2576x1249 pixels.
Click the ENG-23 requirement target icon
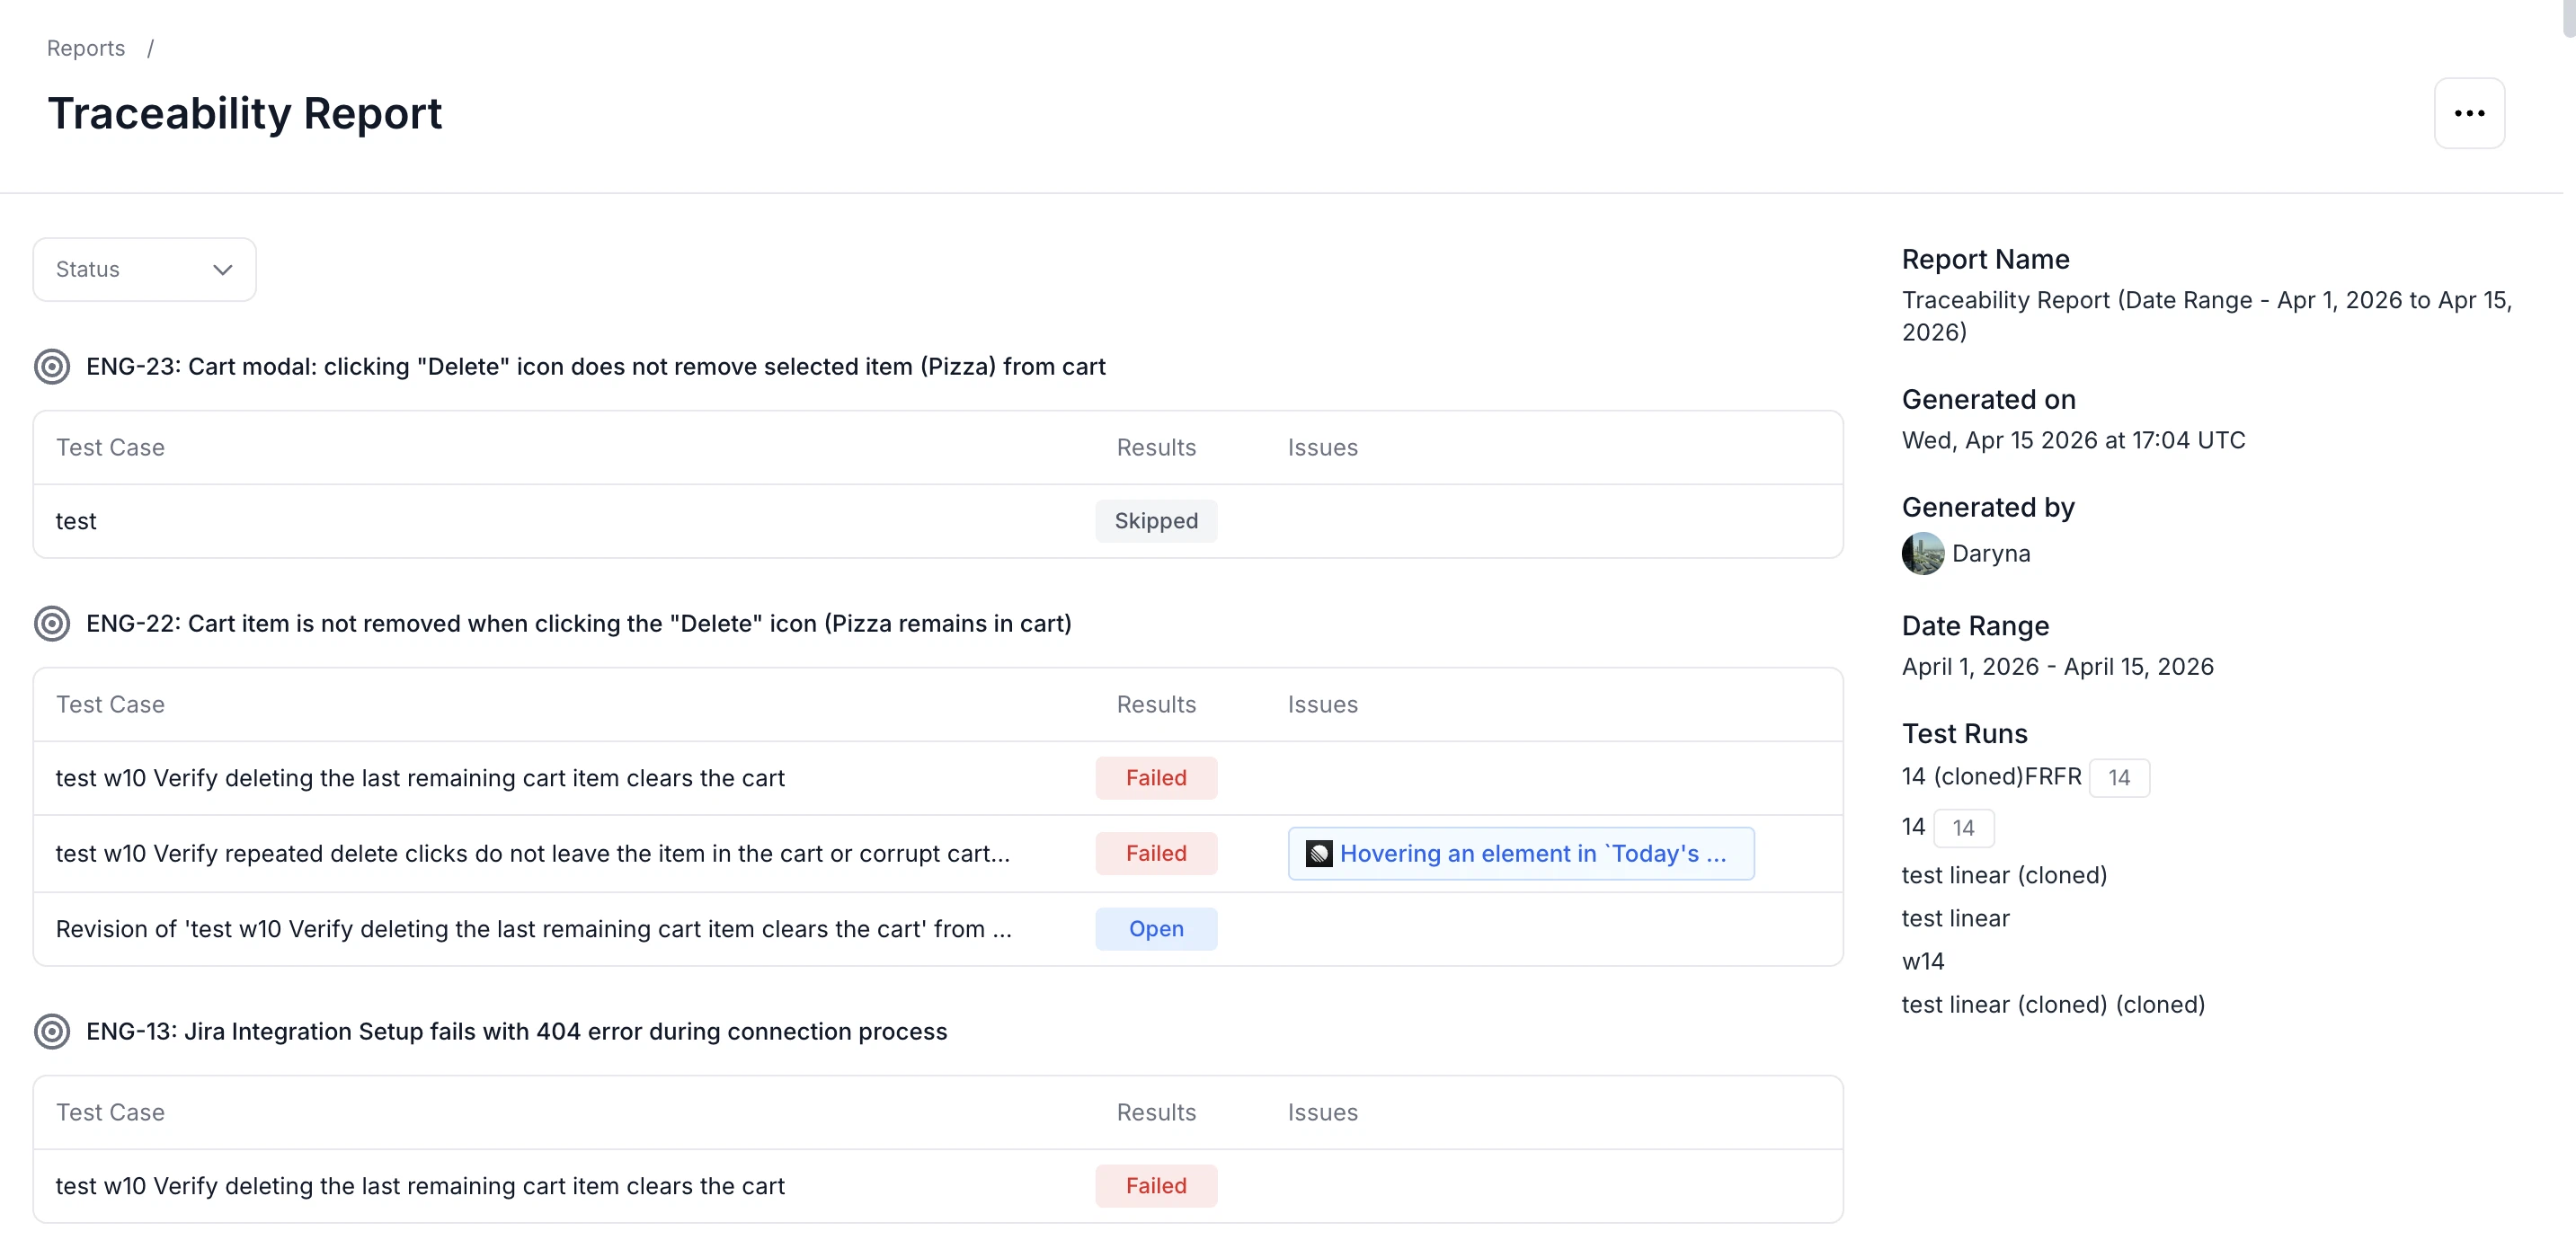point(52,367)
